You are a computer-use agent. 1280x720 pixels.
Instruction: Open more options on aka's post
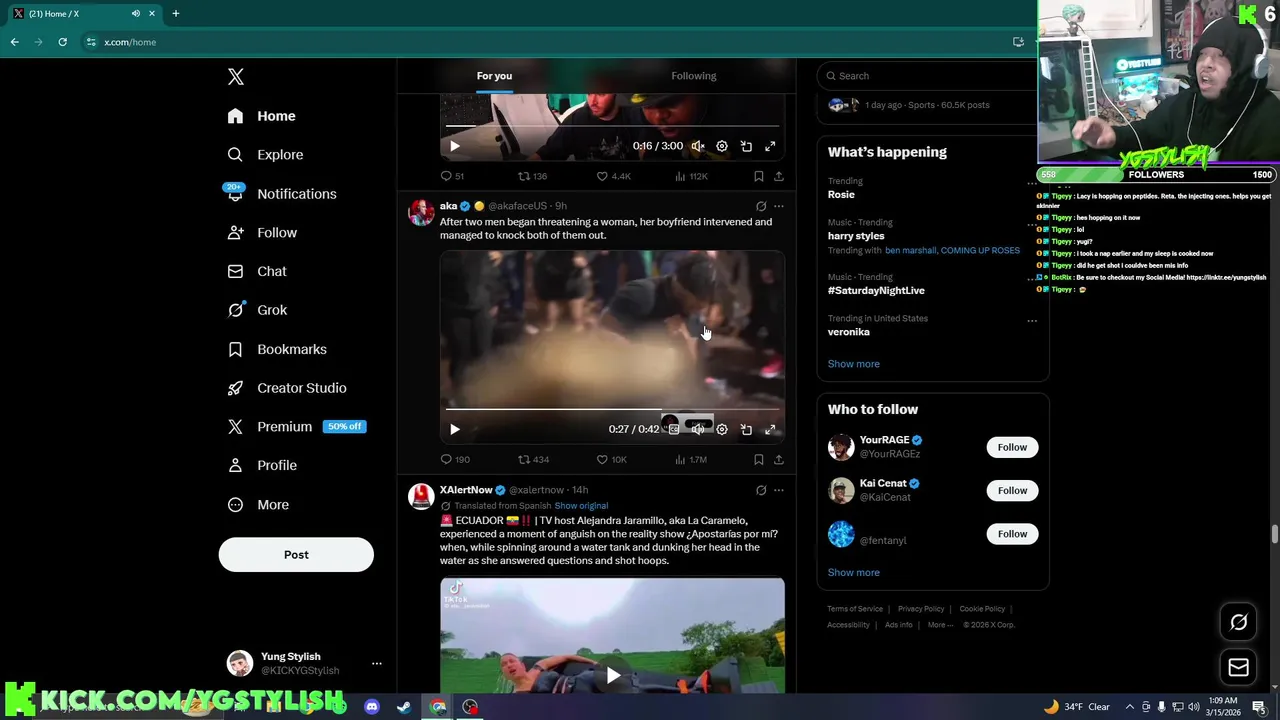click(778, 206)
